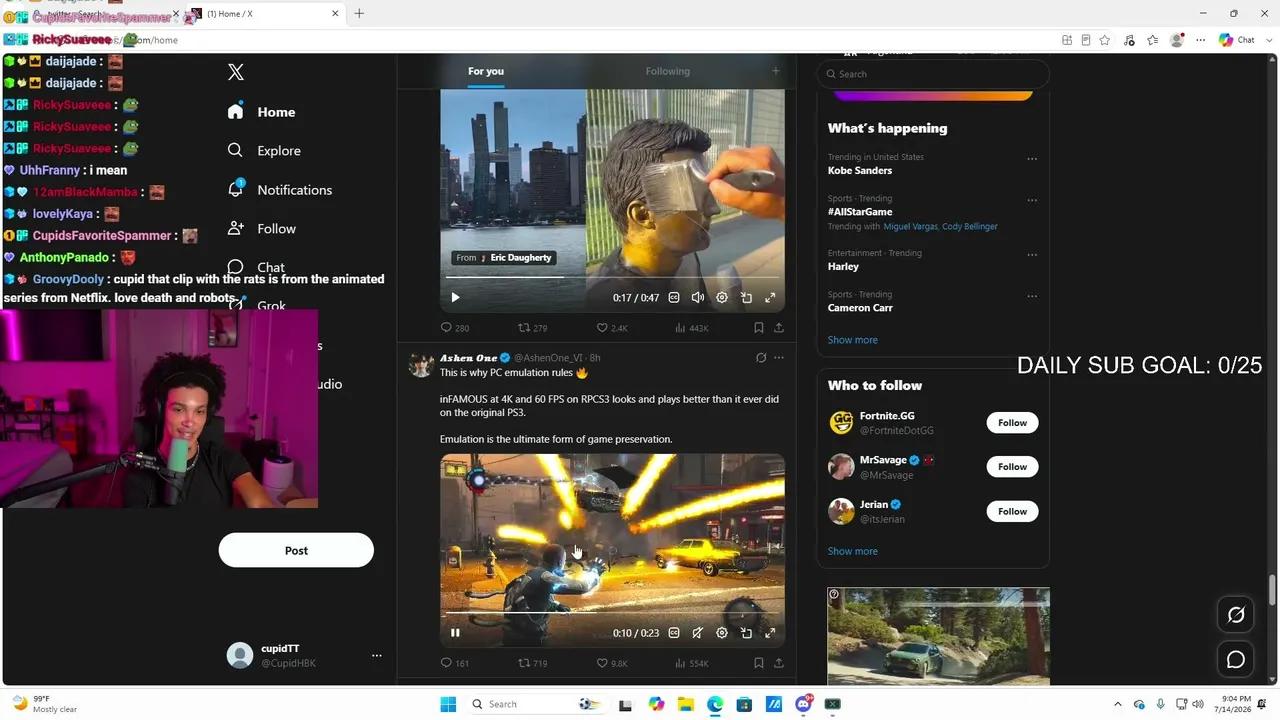
Task: Like the post with 9.8K likes
Action: point(612,663)
